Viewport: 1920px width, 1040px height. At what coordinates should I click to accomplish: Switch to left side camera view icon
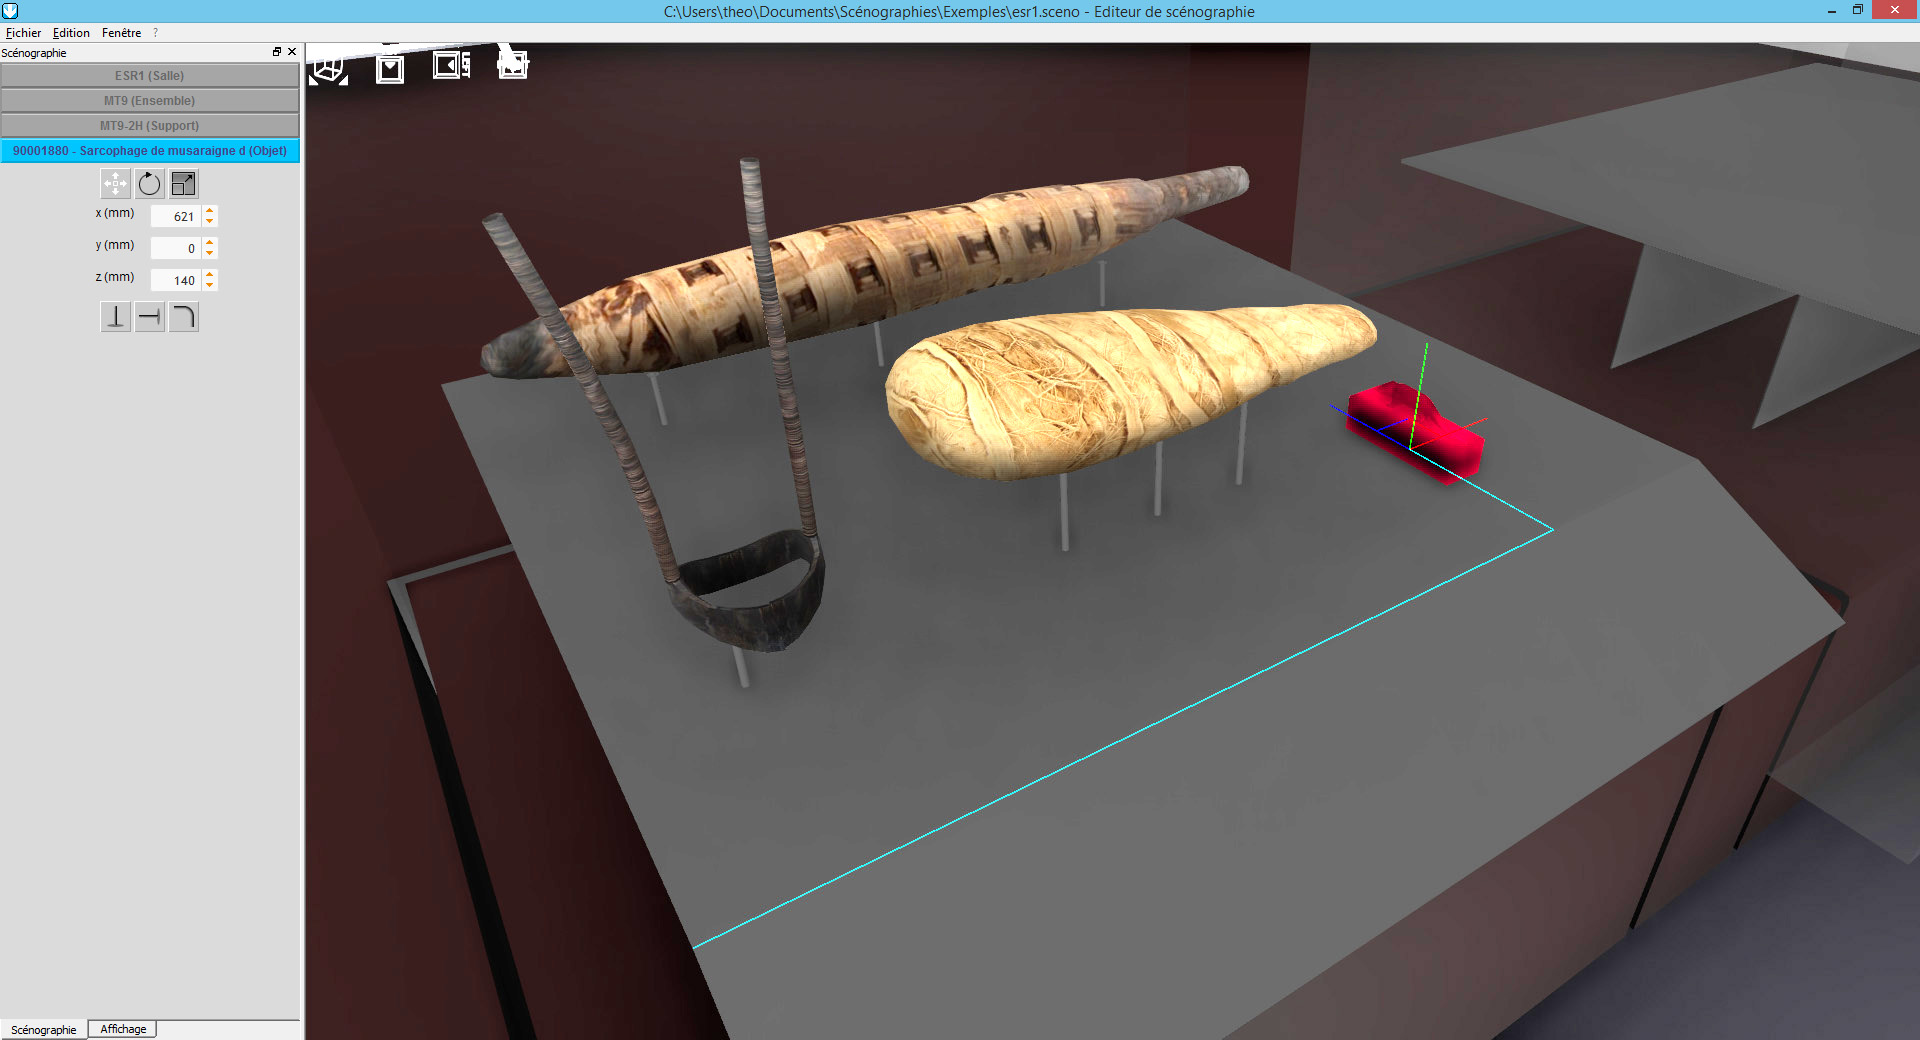451,66
